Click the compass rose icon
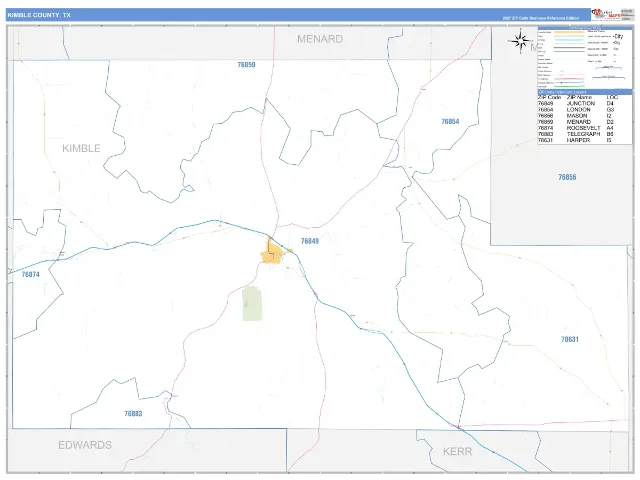This screenshot has width=640, height=480. pos(520,41)
